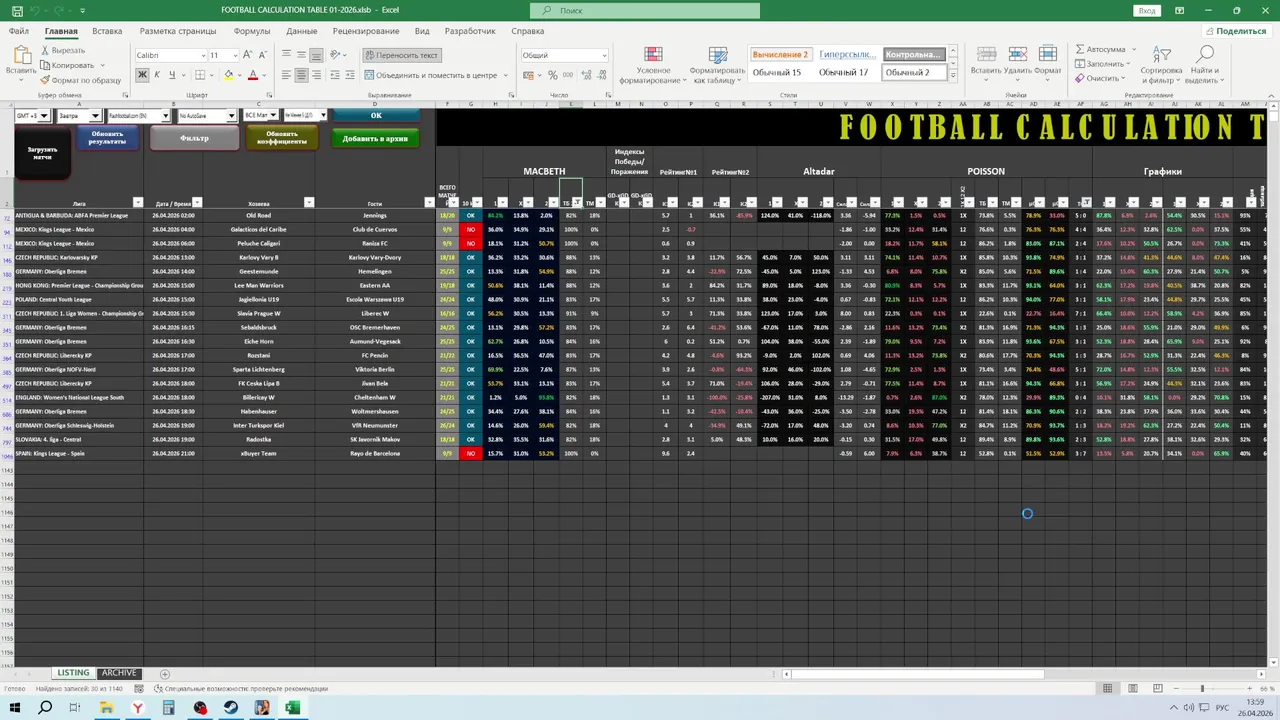Viewport: 1280px width, 720px height.
Task: Cut selection with Вырезать scissors
Action: tap(62, 50)
